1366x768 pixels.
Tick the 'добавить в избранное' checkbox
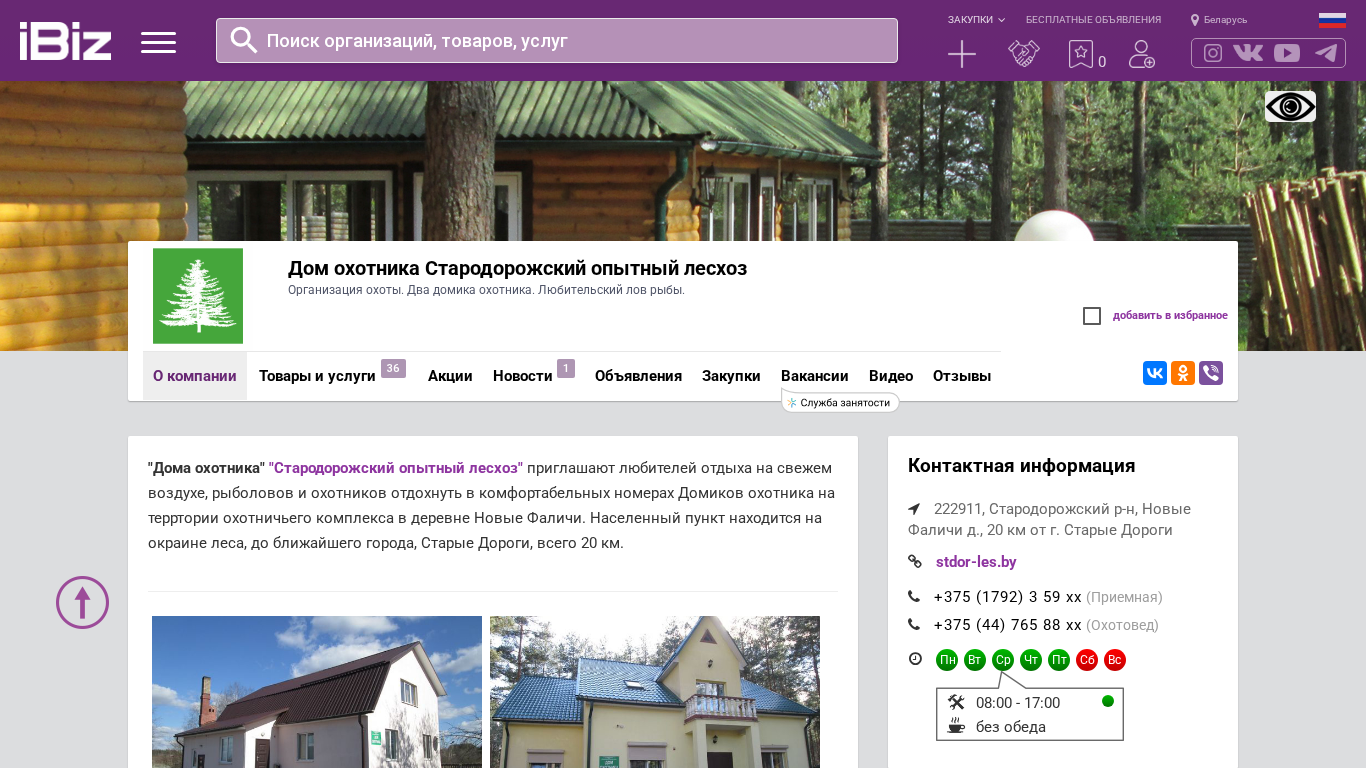(1092, 316)
